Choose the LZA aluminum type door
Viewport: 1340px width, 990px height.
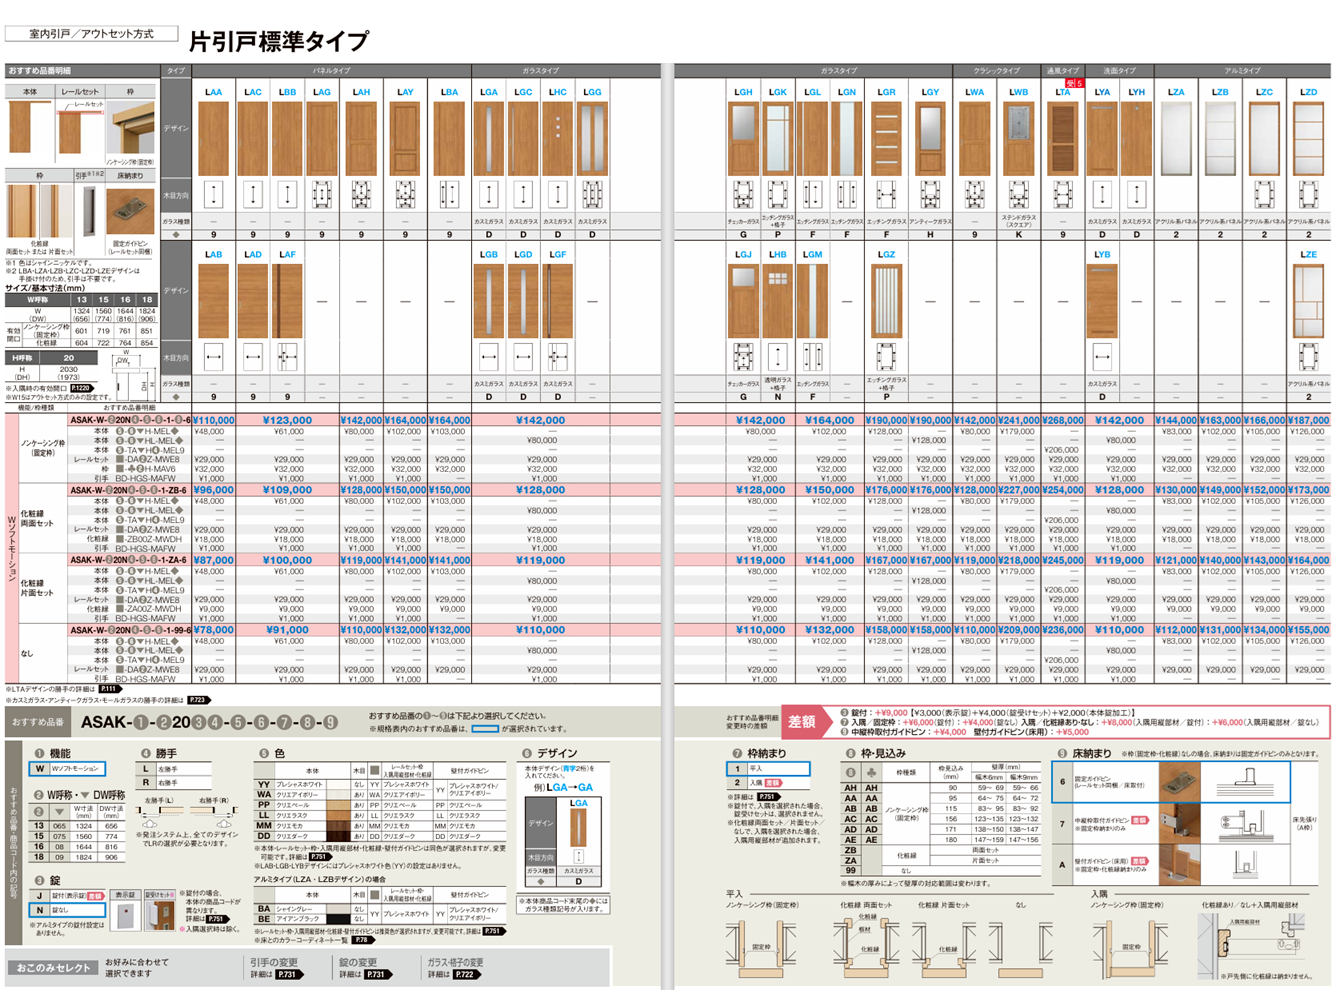coord(1176,137)
